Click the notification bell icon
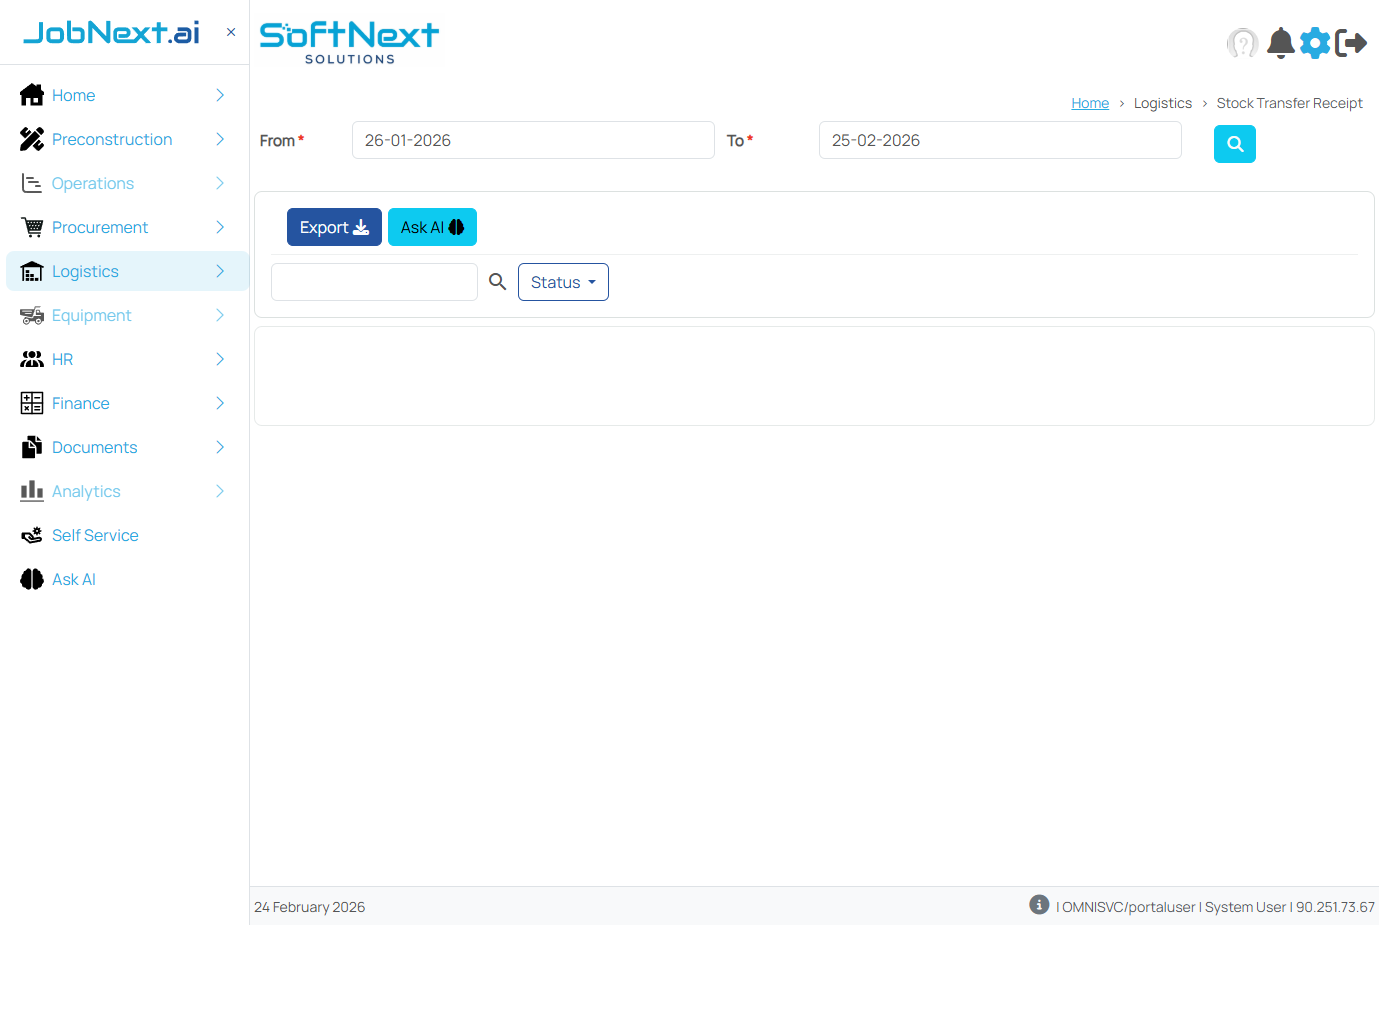 pos(1280,43)
